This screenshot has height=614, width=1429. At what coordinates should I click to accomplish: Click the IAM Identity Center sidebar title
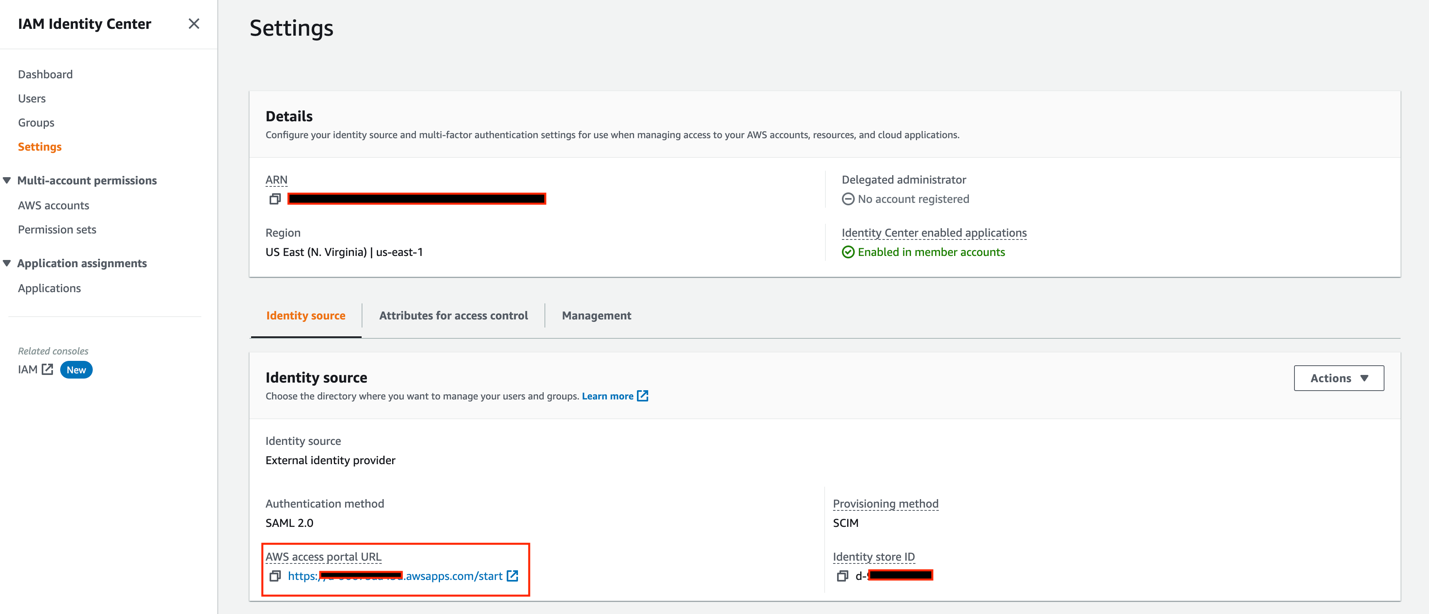click(84, 24)
